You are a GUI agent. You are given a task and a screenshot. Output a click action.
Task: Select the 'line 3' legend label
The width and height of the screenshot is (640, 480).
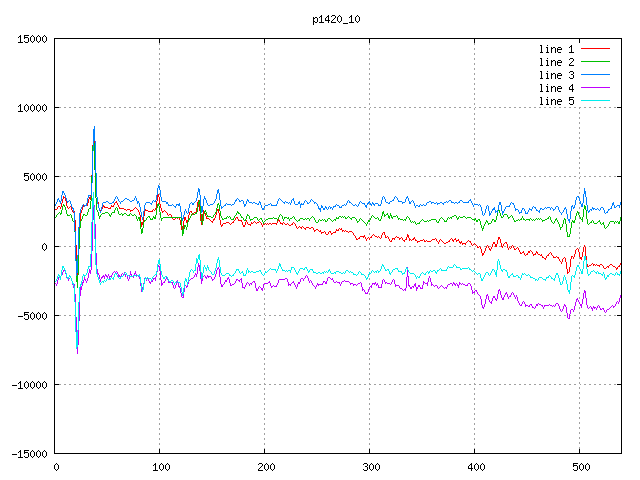click(557, 75)
